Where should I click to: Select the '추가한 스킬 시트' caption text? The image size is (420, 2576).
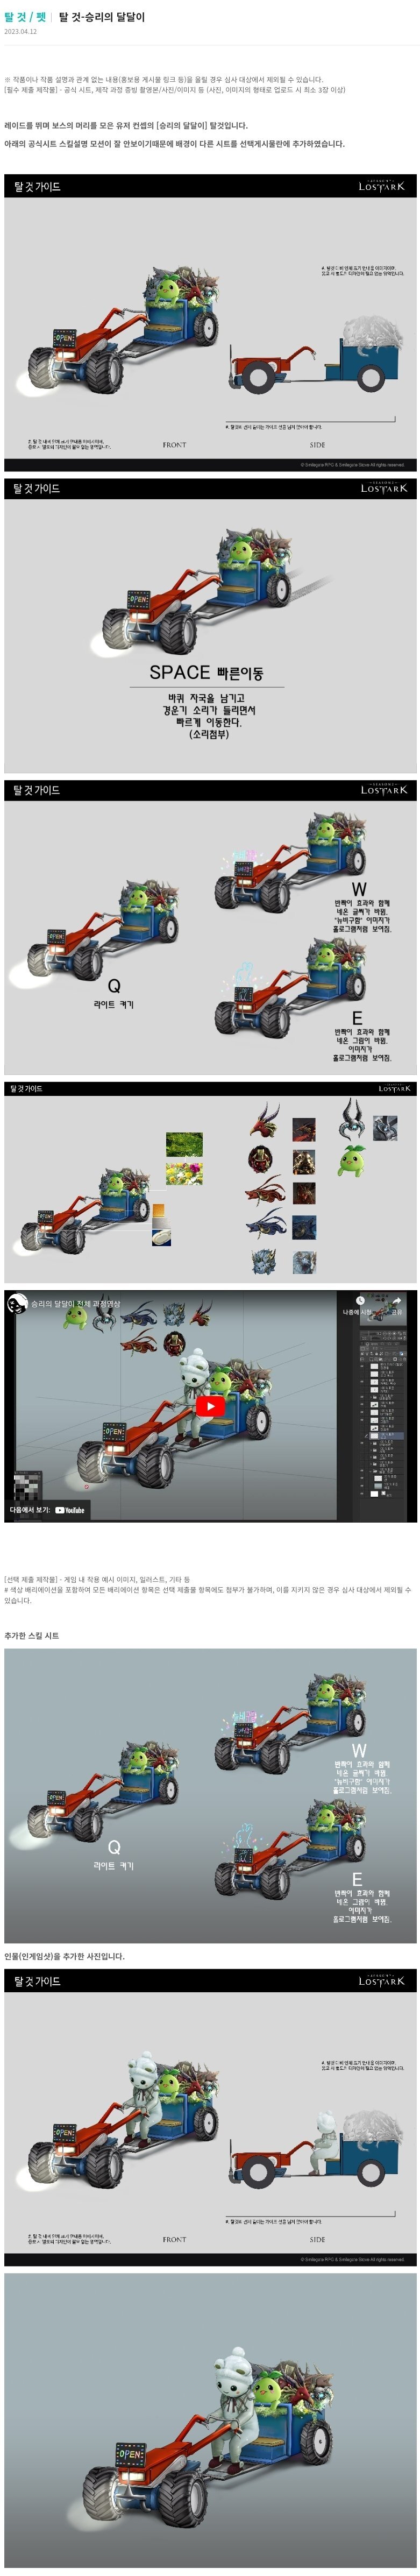tap(31, 1636)
